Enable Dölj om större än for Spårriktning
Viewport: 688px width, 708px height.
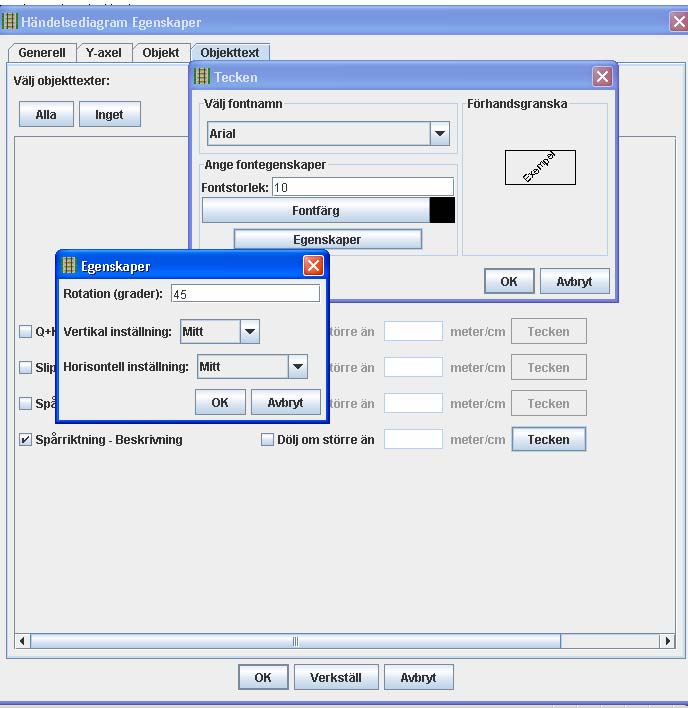(x=267, y=439)
